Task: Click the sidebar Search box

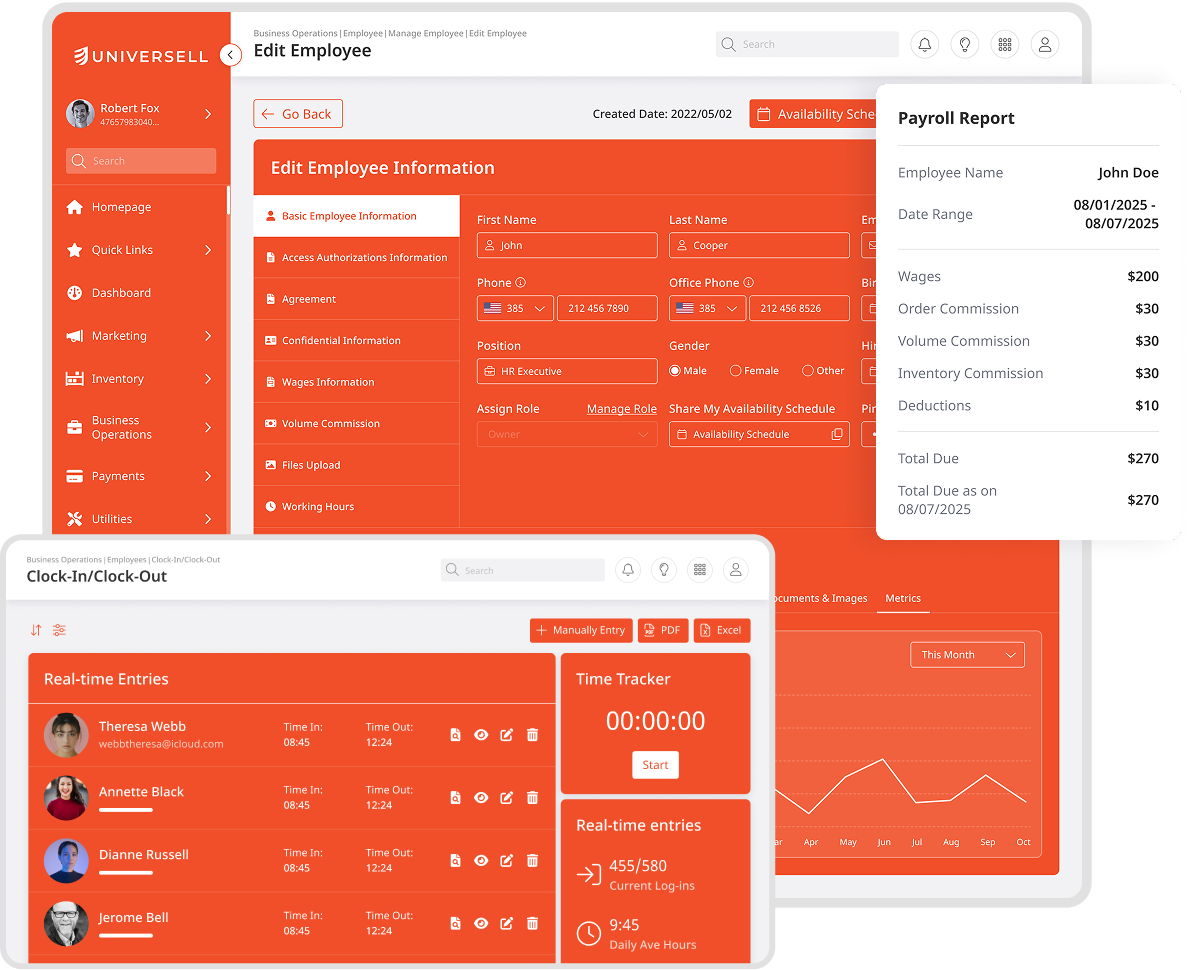Action: [x=141, y=161]
